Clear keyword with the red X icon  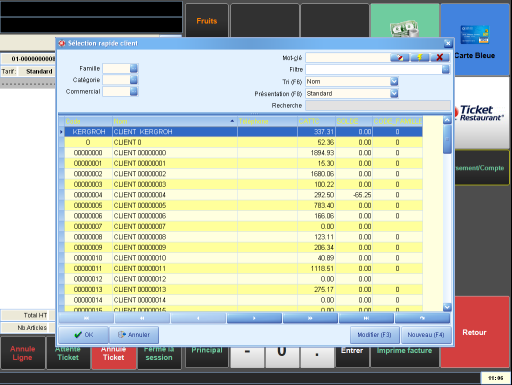(x=440, y=57)
